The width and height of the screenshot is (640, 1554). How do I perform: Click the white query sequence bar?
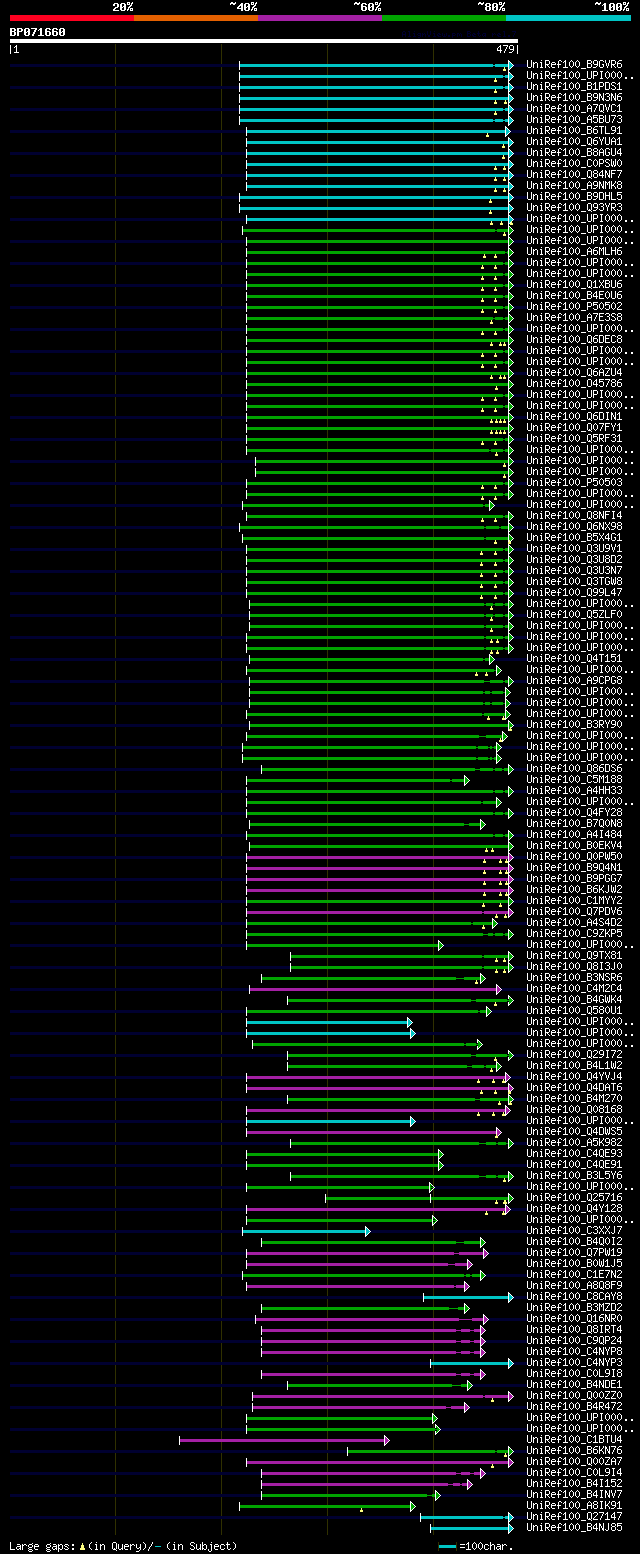point(264,41)
